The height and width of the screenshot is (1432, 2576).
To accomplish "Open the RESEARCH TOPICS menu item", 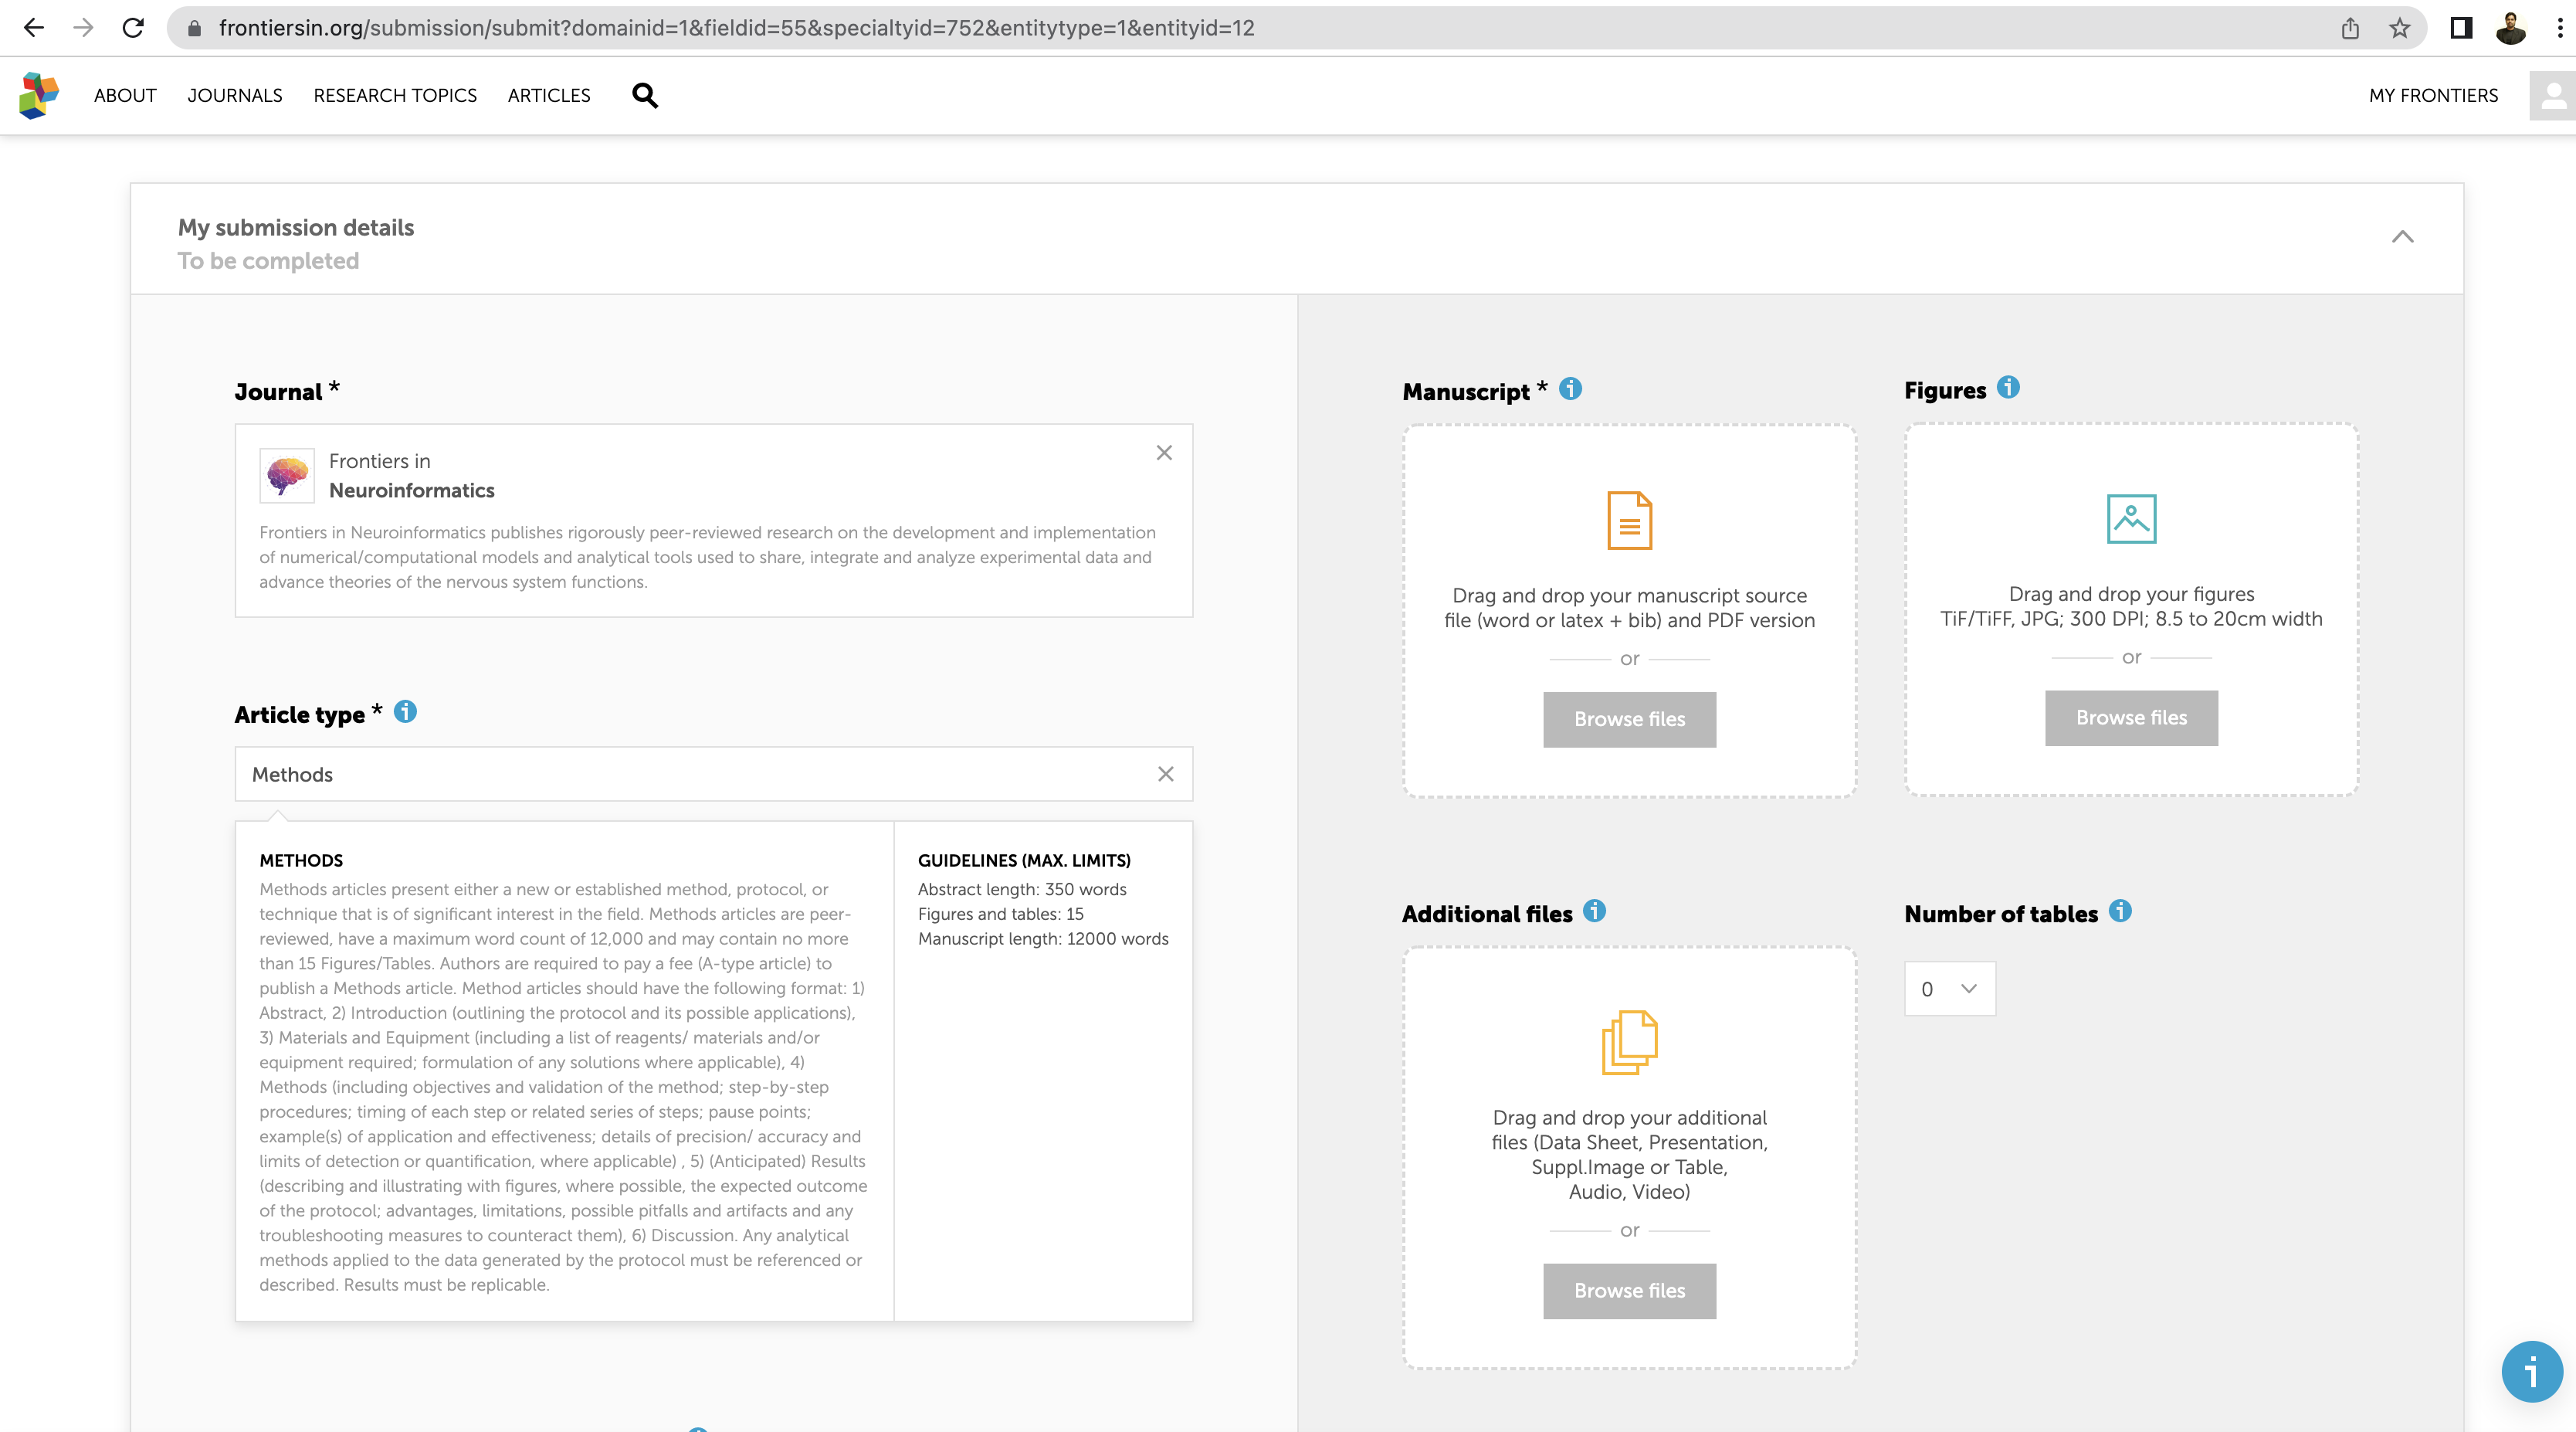I will pyautogui.click(x=395, y=96).
